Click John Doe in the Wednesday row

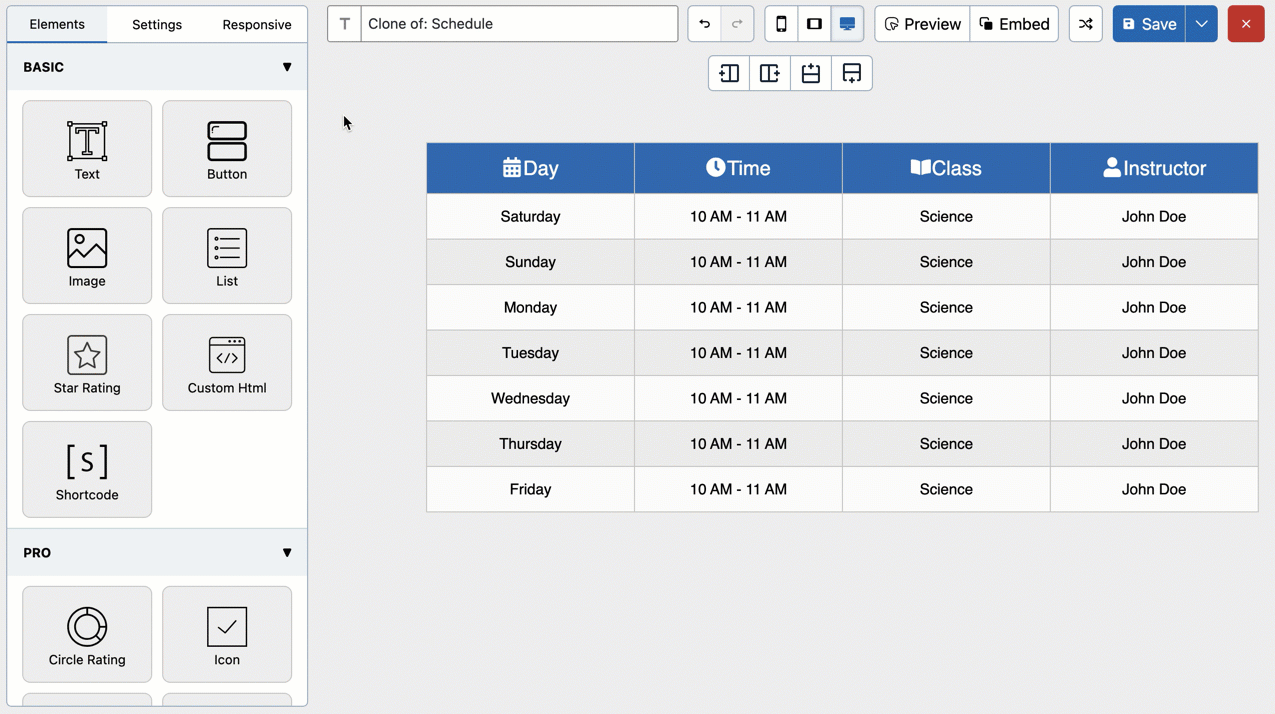(x=1154, y=399)
